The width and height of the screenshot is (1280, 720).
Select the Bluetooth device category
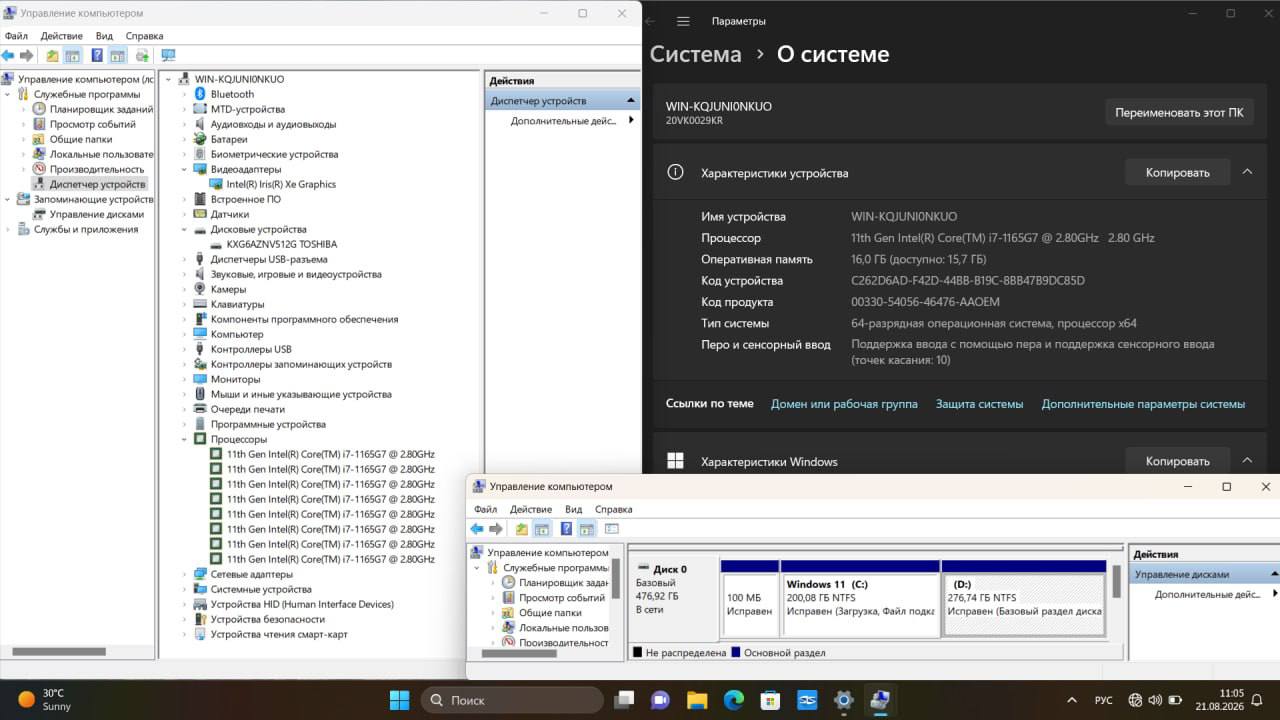(232, 94)
